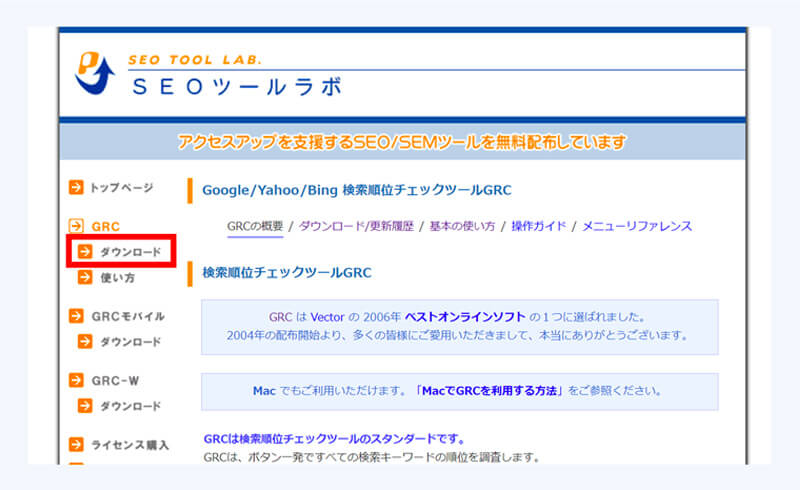The width and height of the screenshot is (800, 490).
Task: Switch to ダウンロード/更新履歴 tab
Action: [356, 226]
